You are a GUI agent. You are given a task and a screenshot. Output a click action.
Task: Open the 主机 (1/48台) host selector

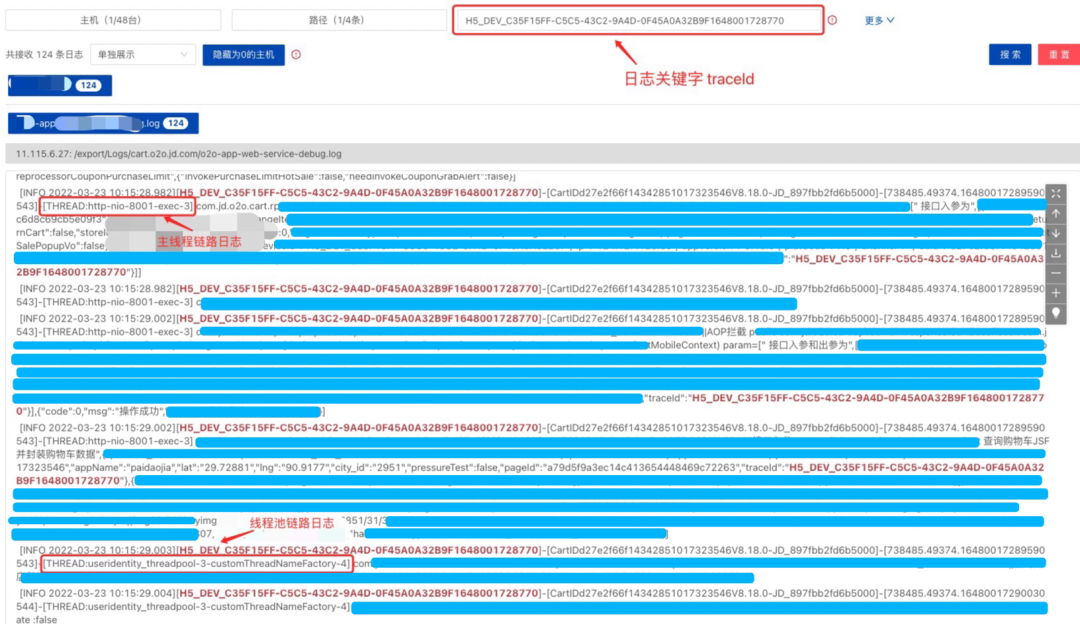point(113,21)
